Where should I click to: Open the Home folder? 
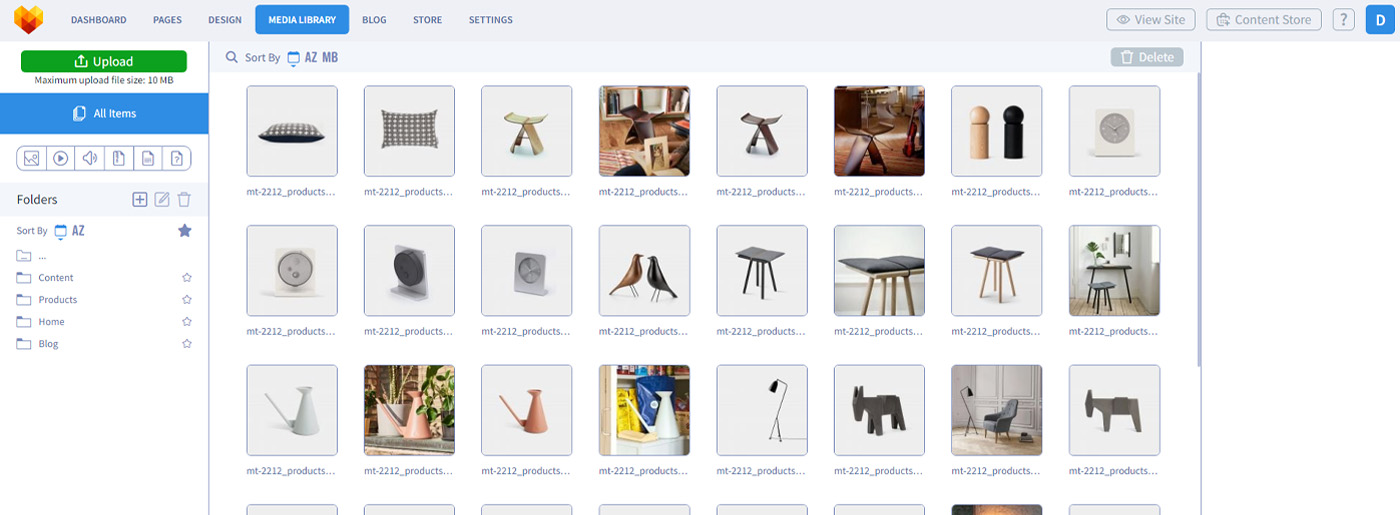pos(51,322)
